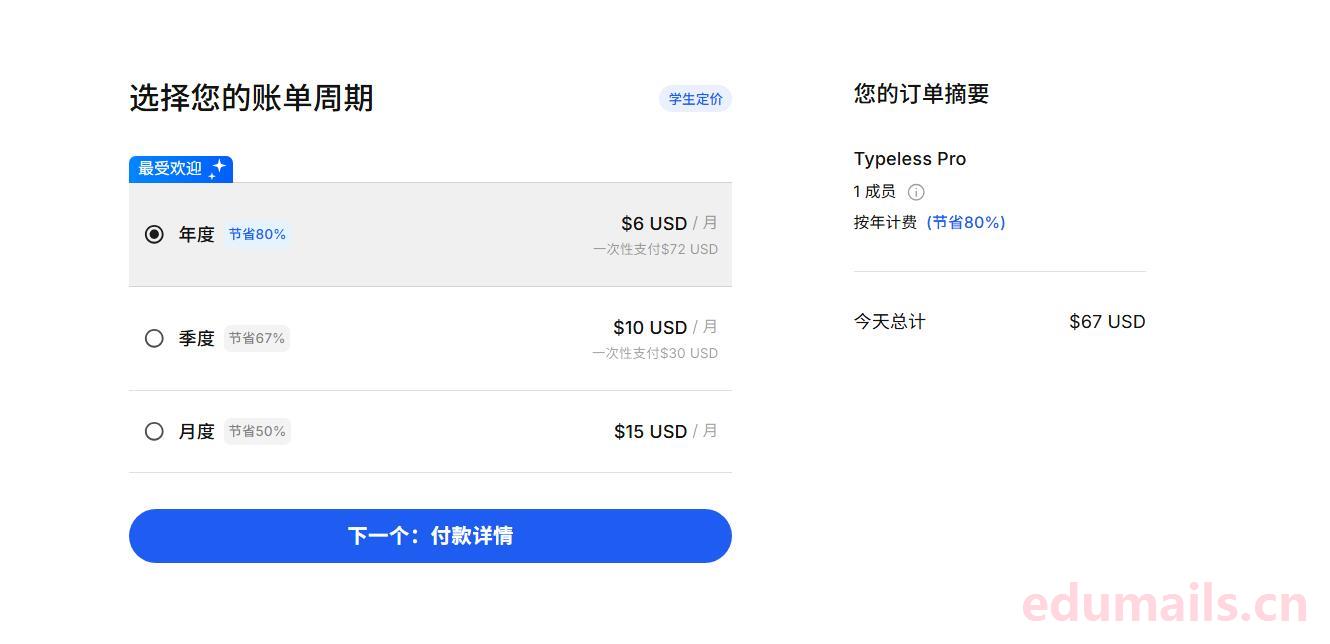The image size is (1330, 644).
Task: Click 下一个：付款详情 button
Action: [x=430, y=536]
